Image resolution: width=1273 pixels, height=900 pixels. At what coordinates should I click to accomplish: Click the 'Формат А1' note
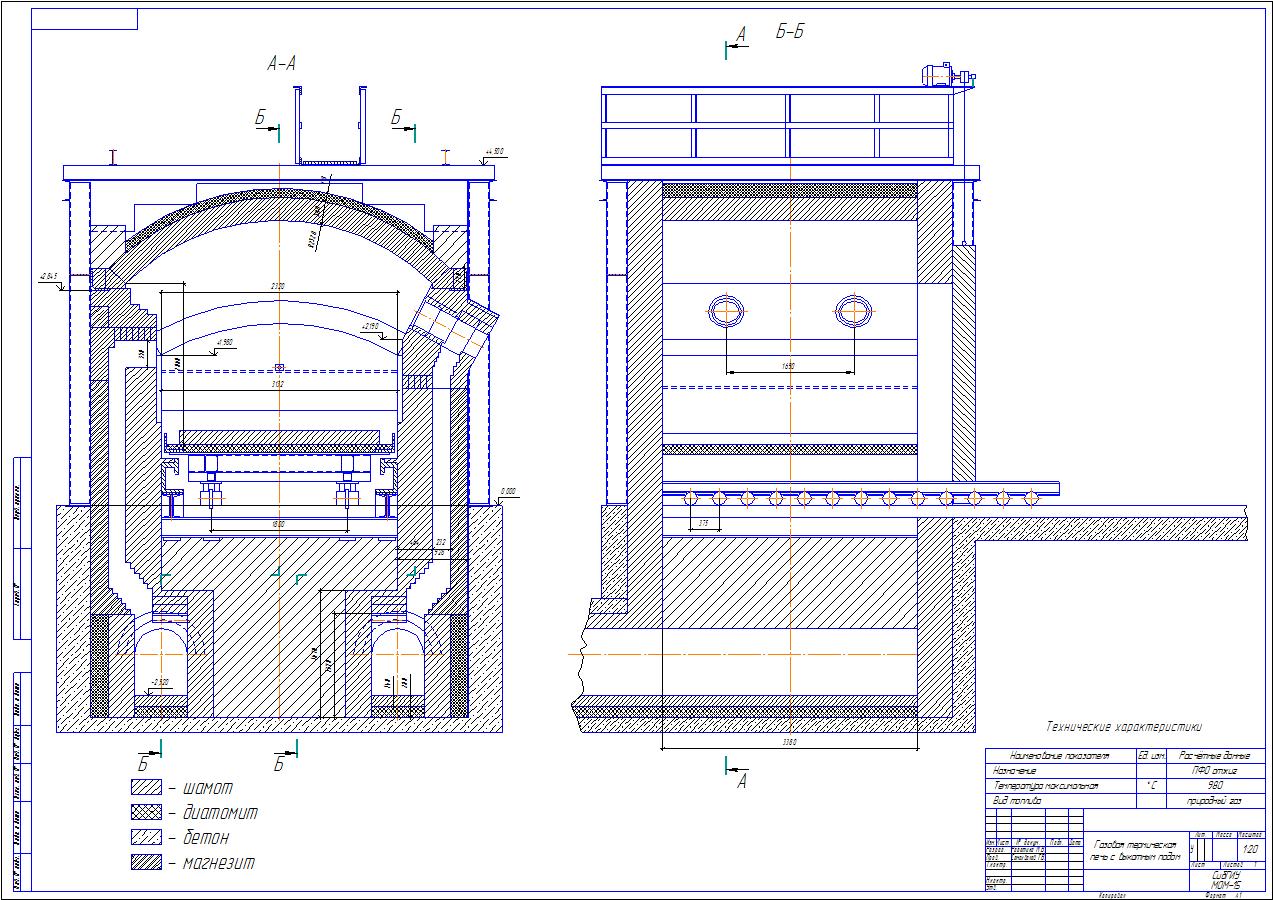(x=1223, y=895)
